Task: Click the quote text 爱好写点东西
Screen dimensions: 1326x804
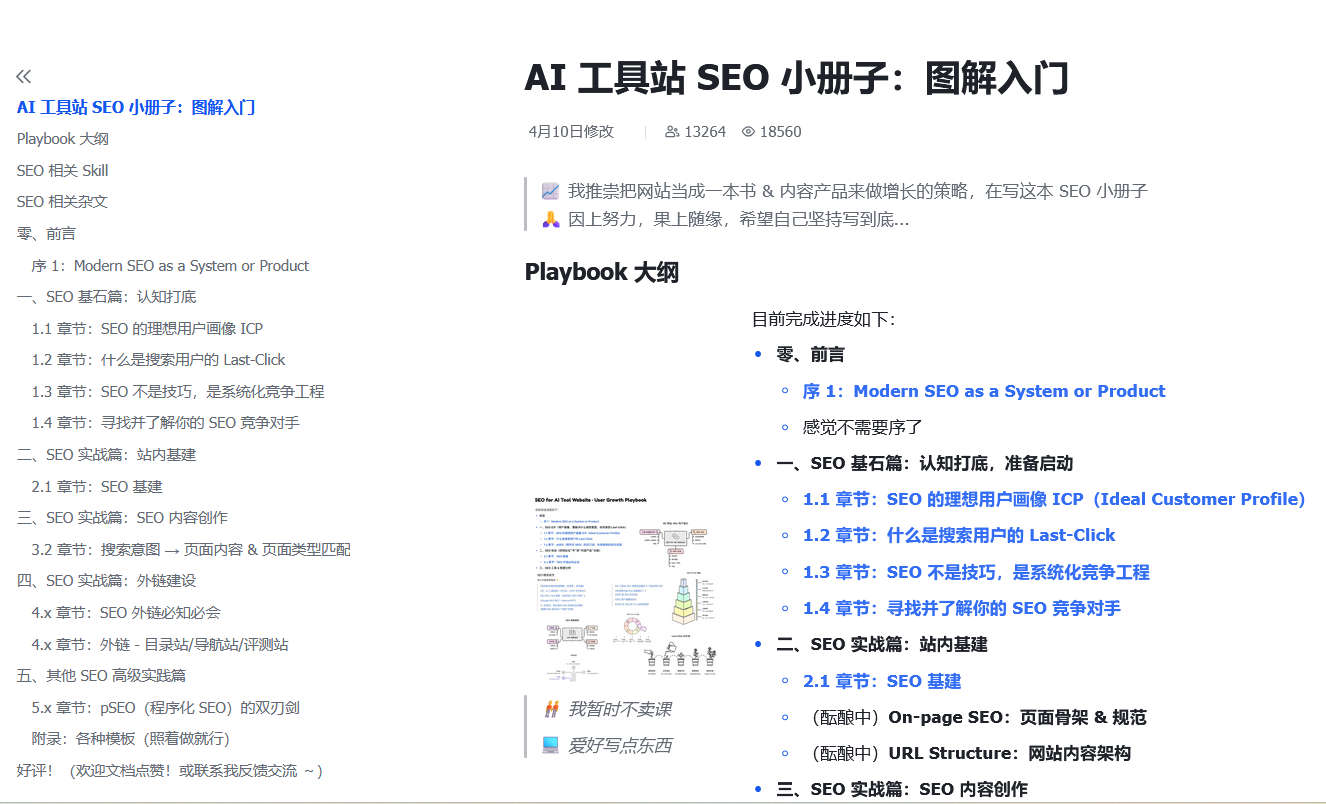Action: point(620,745)
